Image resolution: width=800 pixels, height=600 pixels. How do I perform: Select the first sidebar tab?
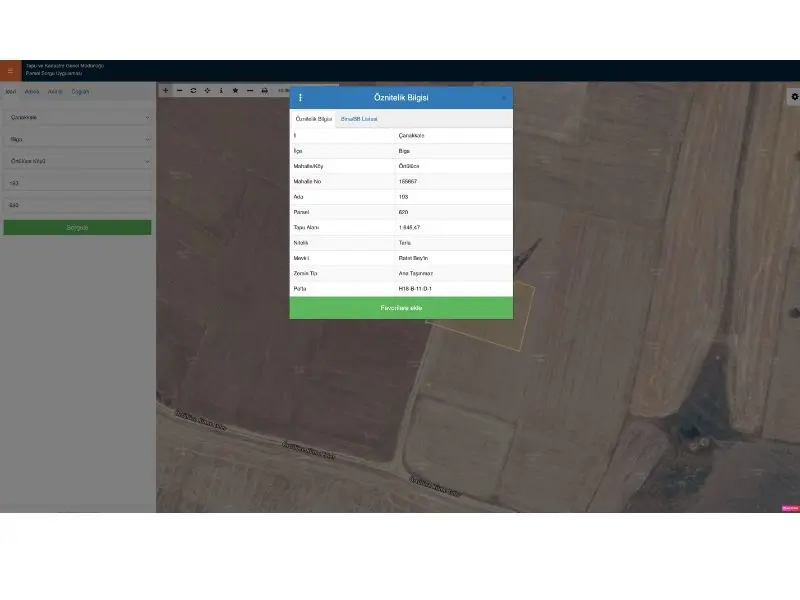(x=11, y=92)
